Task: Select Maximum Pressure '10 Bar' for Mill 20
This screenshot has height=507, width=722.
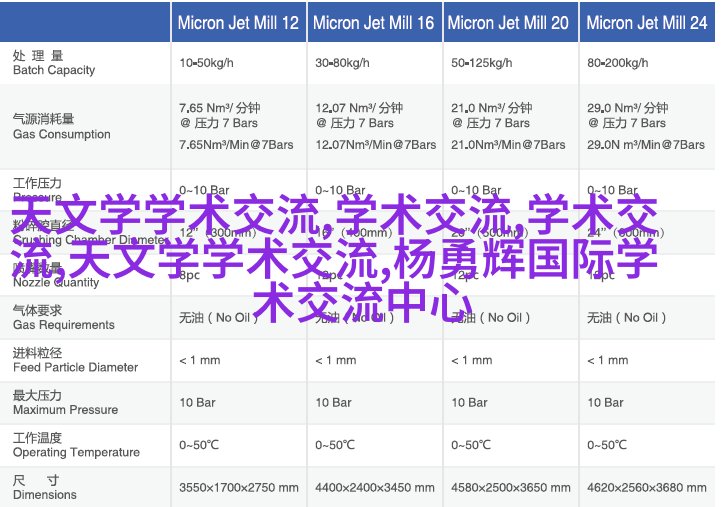Action: [469, 402]
